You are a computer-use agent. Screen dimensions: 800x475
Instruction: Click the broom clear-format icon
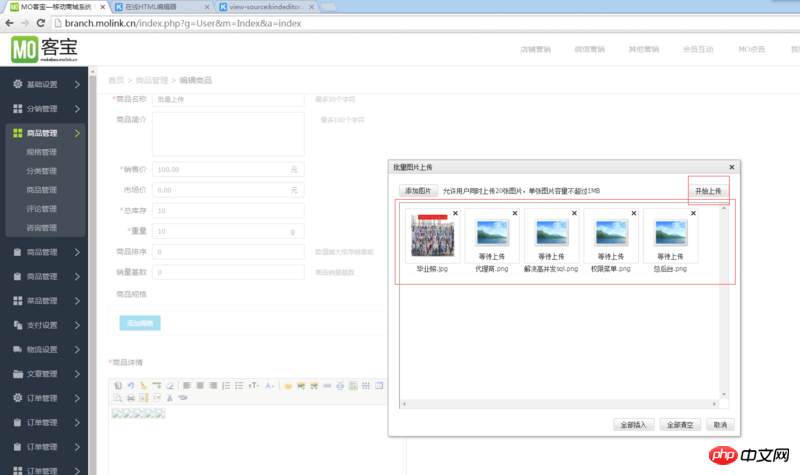tap(143, 386)
